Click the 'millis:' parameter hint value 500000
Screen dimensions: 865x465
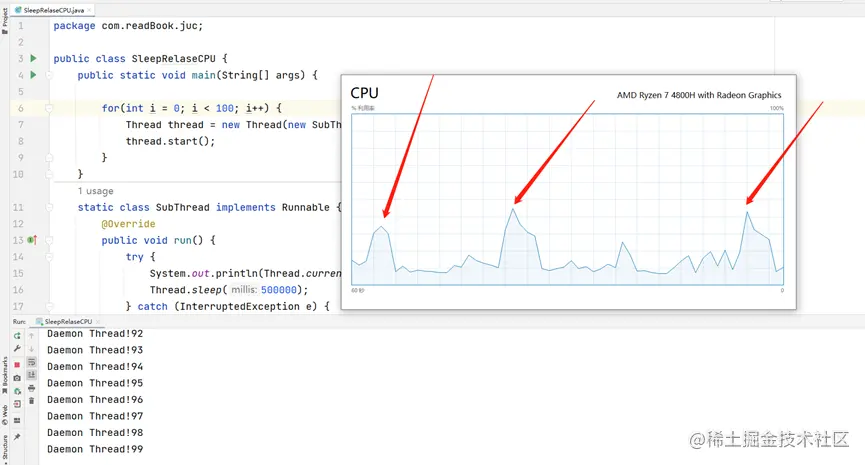point(279,290)
